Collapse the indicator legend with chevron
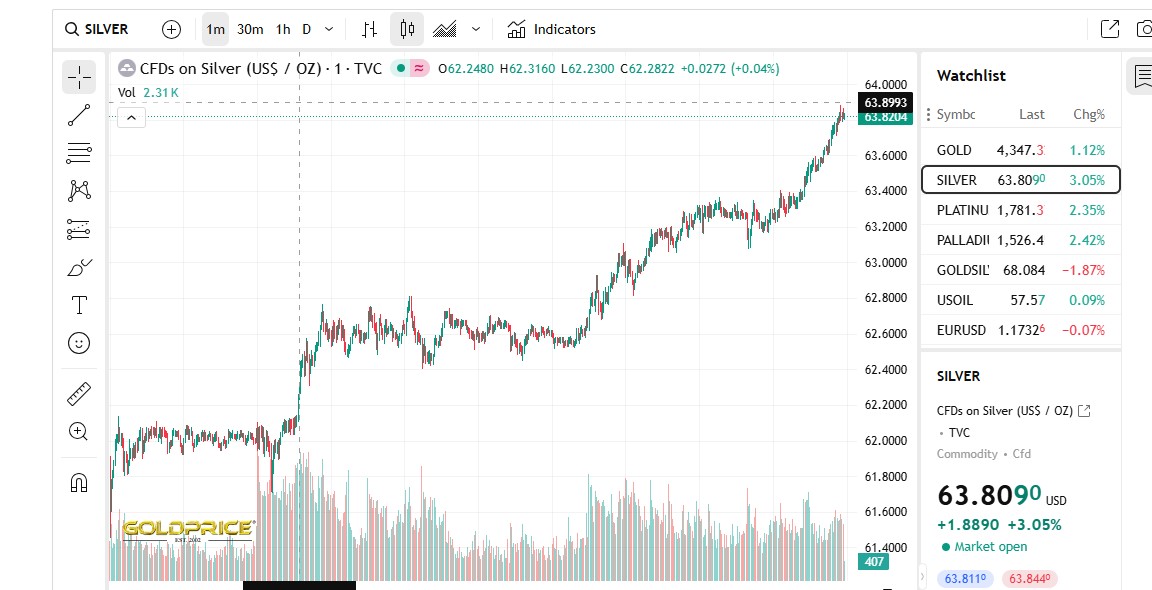Viewport: 1152px width, 590px height. pos(132,118)
